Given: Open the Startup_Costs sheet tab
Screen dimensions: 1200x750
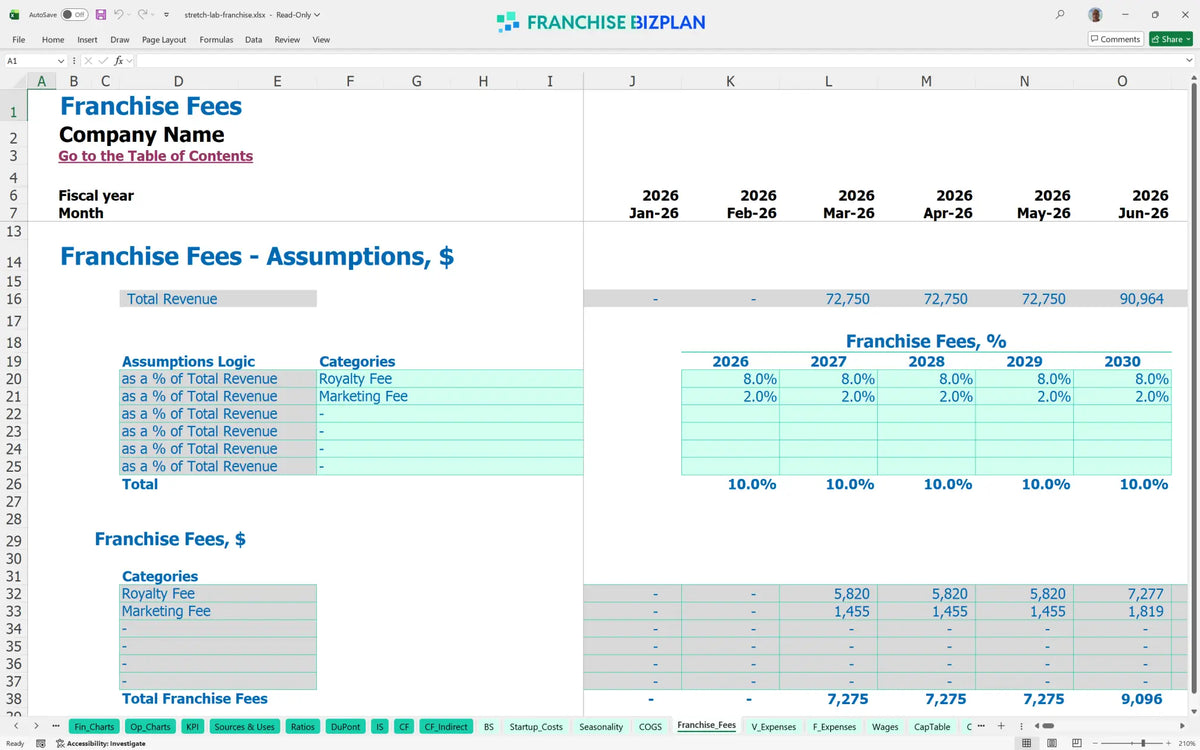Looking at the screenshot, I should pyautogui.click(x=536, y=727).
